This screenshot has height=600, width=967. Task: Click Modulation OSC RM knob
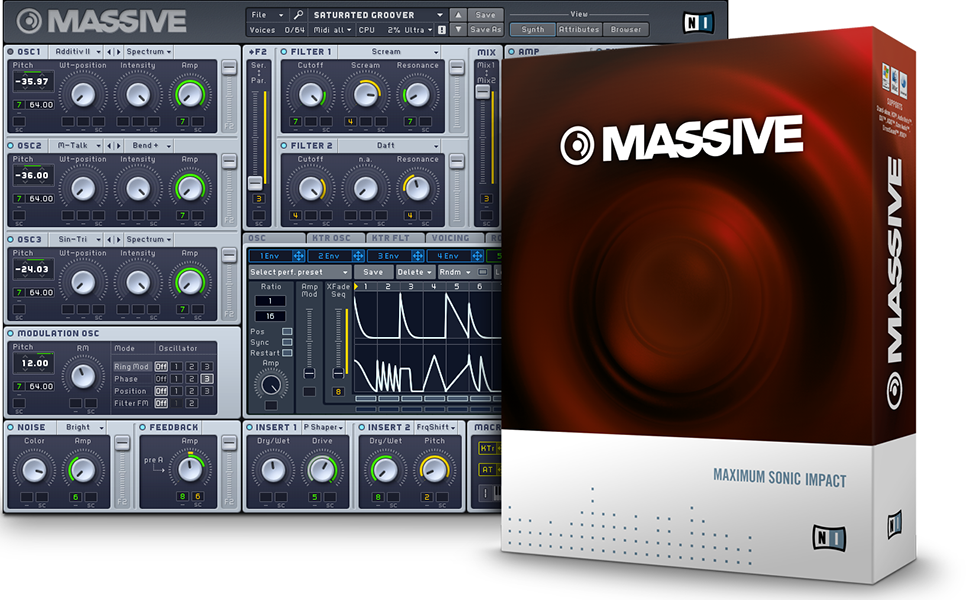[83, 376]
